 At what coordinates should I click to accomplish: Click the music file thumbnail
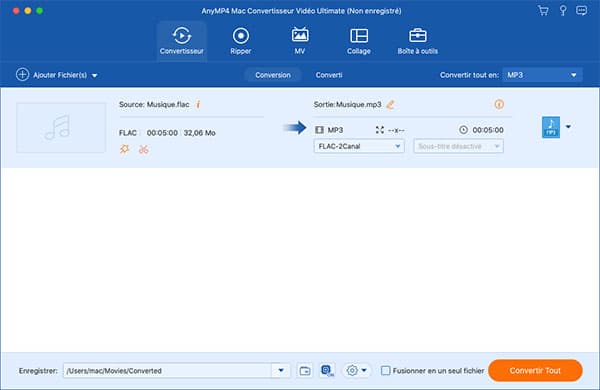click(61, 128)
